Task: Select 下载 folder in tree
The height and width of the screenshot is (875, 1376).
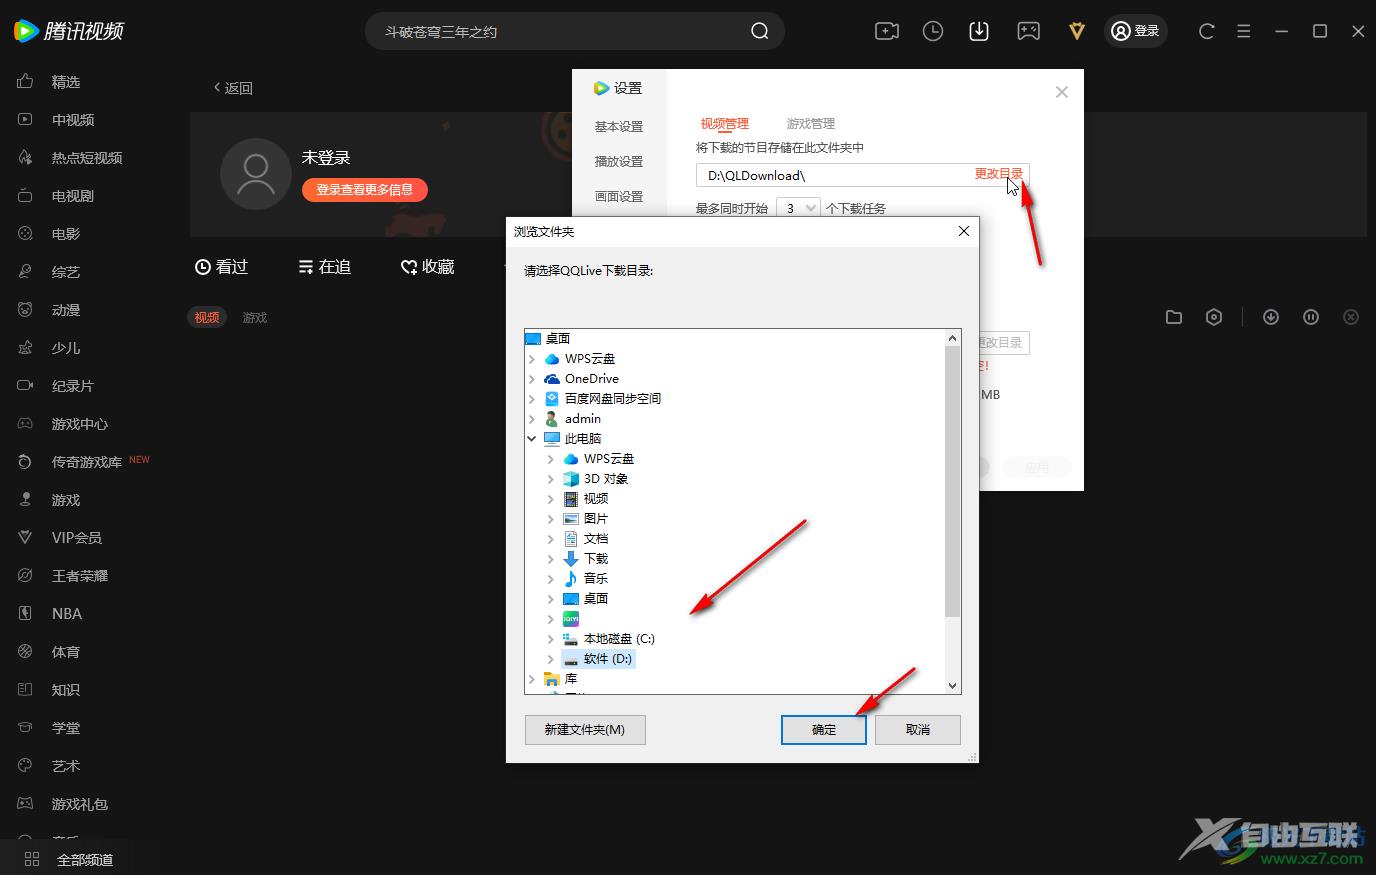Action: coord(596,559)
